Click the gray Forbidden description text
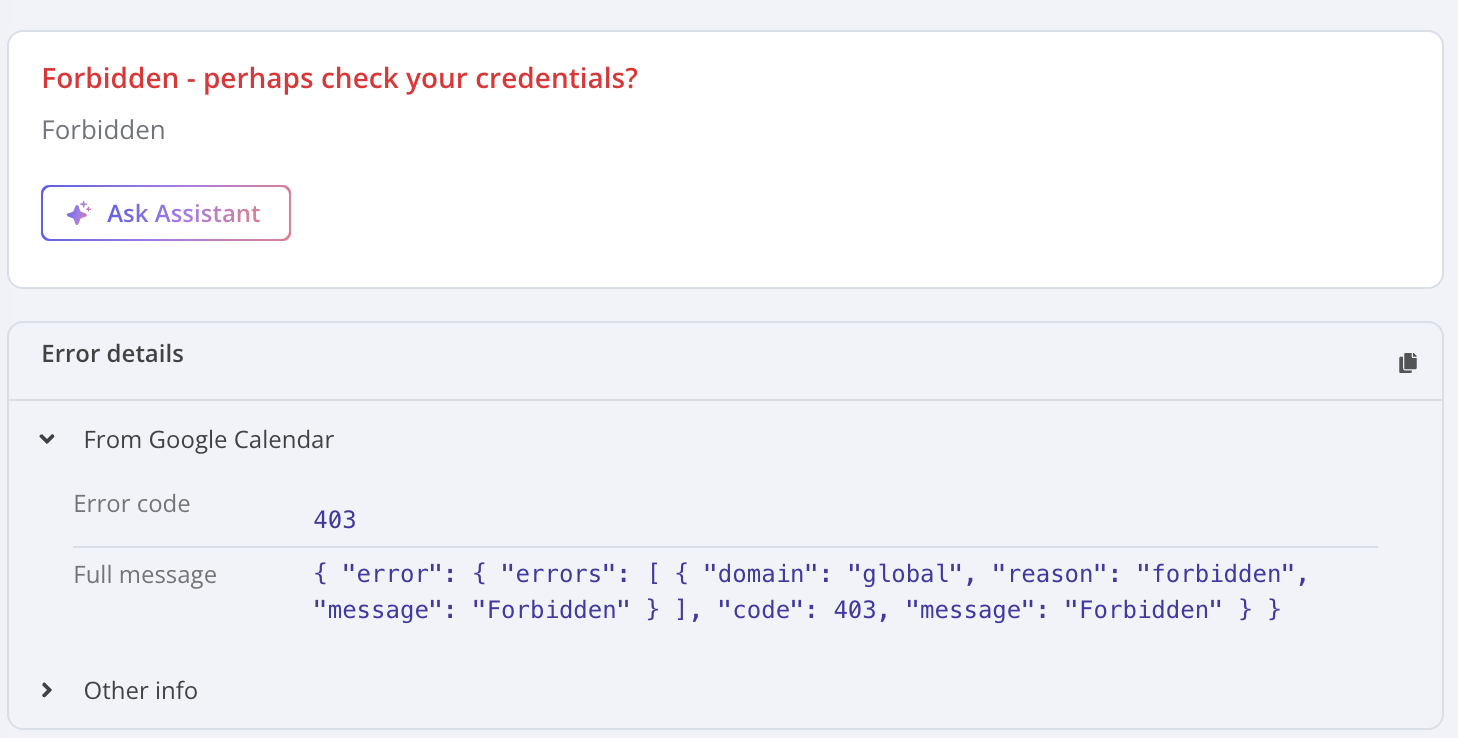This screenshot has height=738, width=1458. pyautogui.click(x=104, y=130)
